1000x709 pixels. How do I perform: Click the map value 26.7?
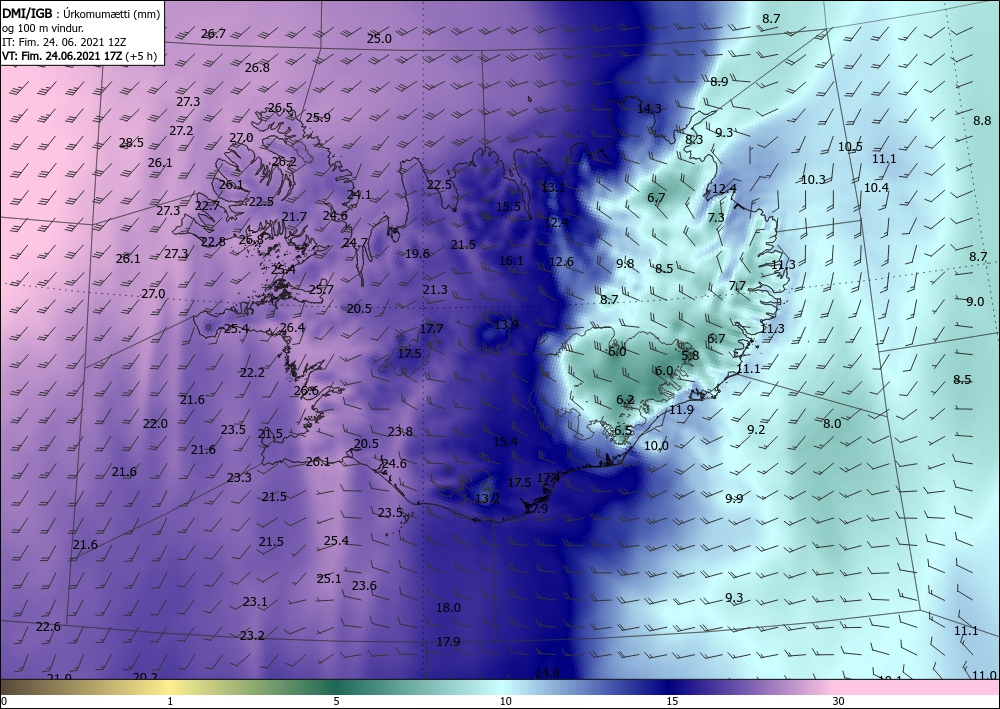[213, 34]
